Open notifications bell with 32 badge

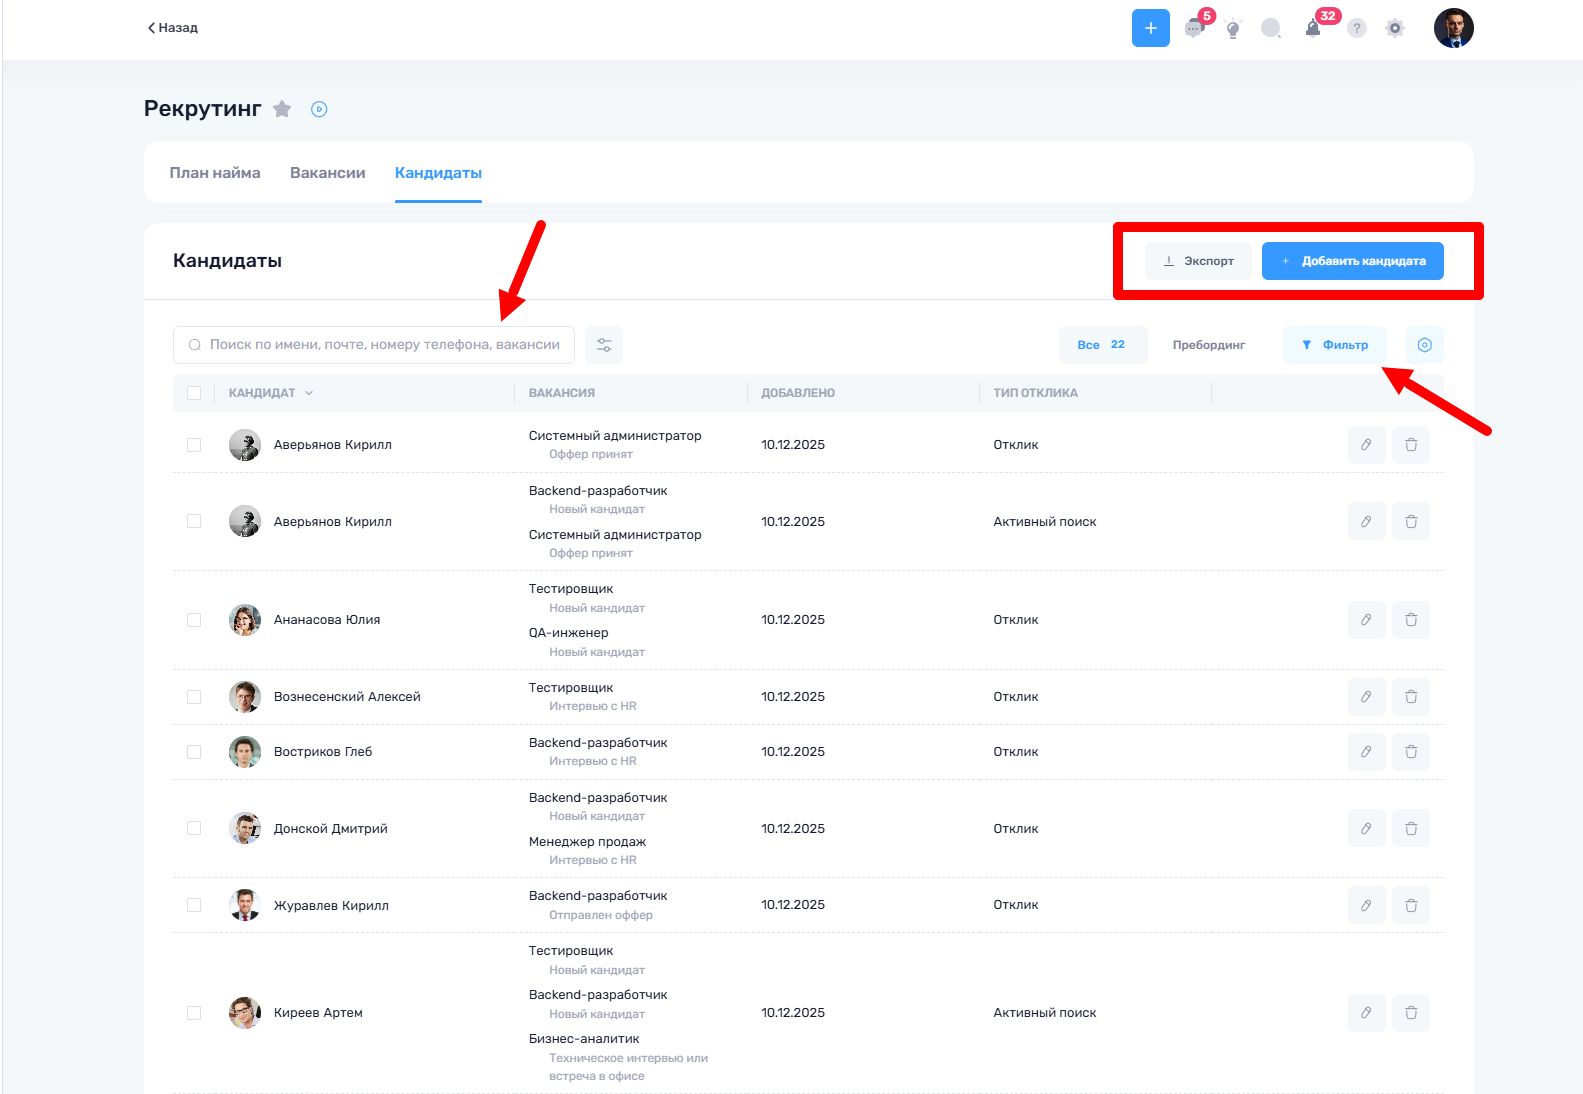coord(1313,28)
